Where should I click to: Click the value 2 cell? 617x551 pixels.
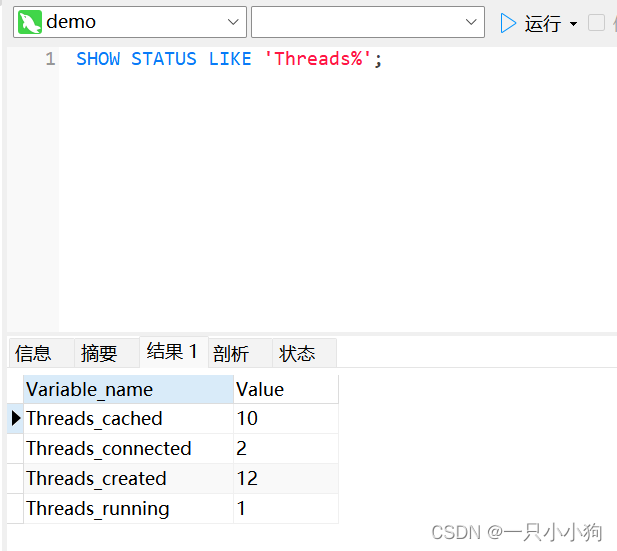286,449
